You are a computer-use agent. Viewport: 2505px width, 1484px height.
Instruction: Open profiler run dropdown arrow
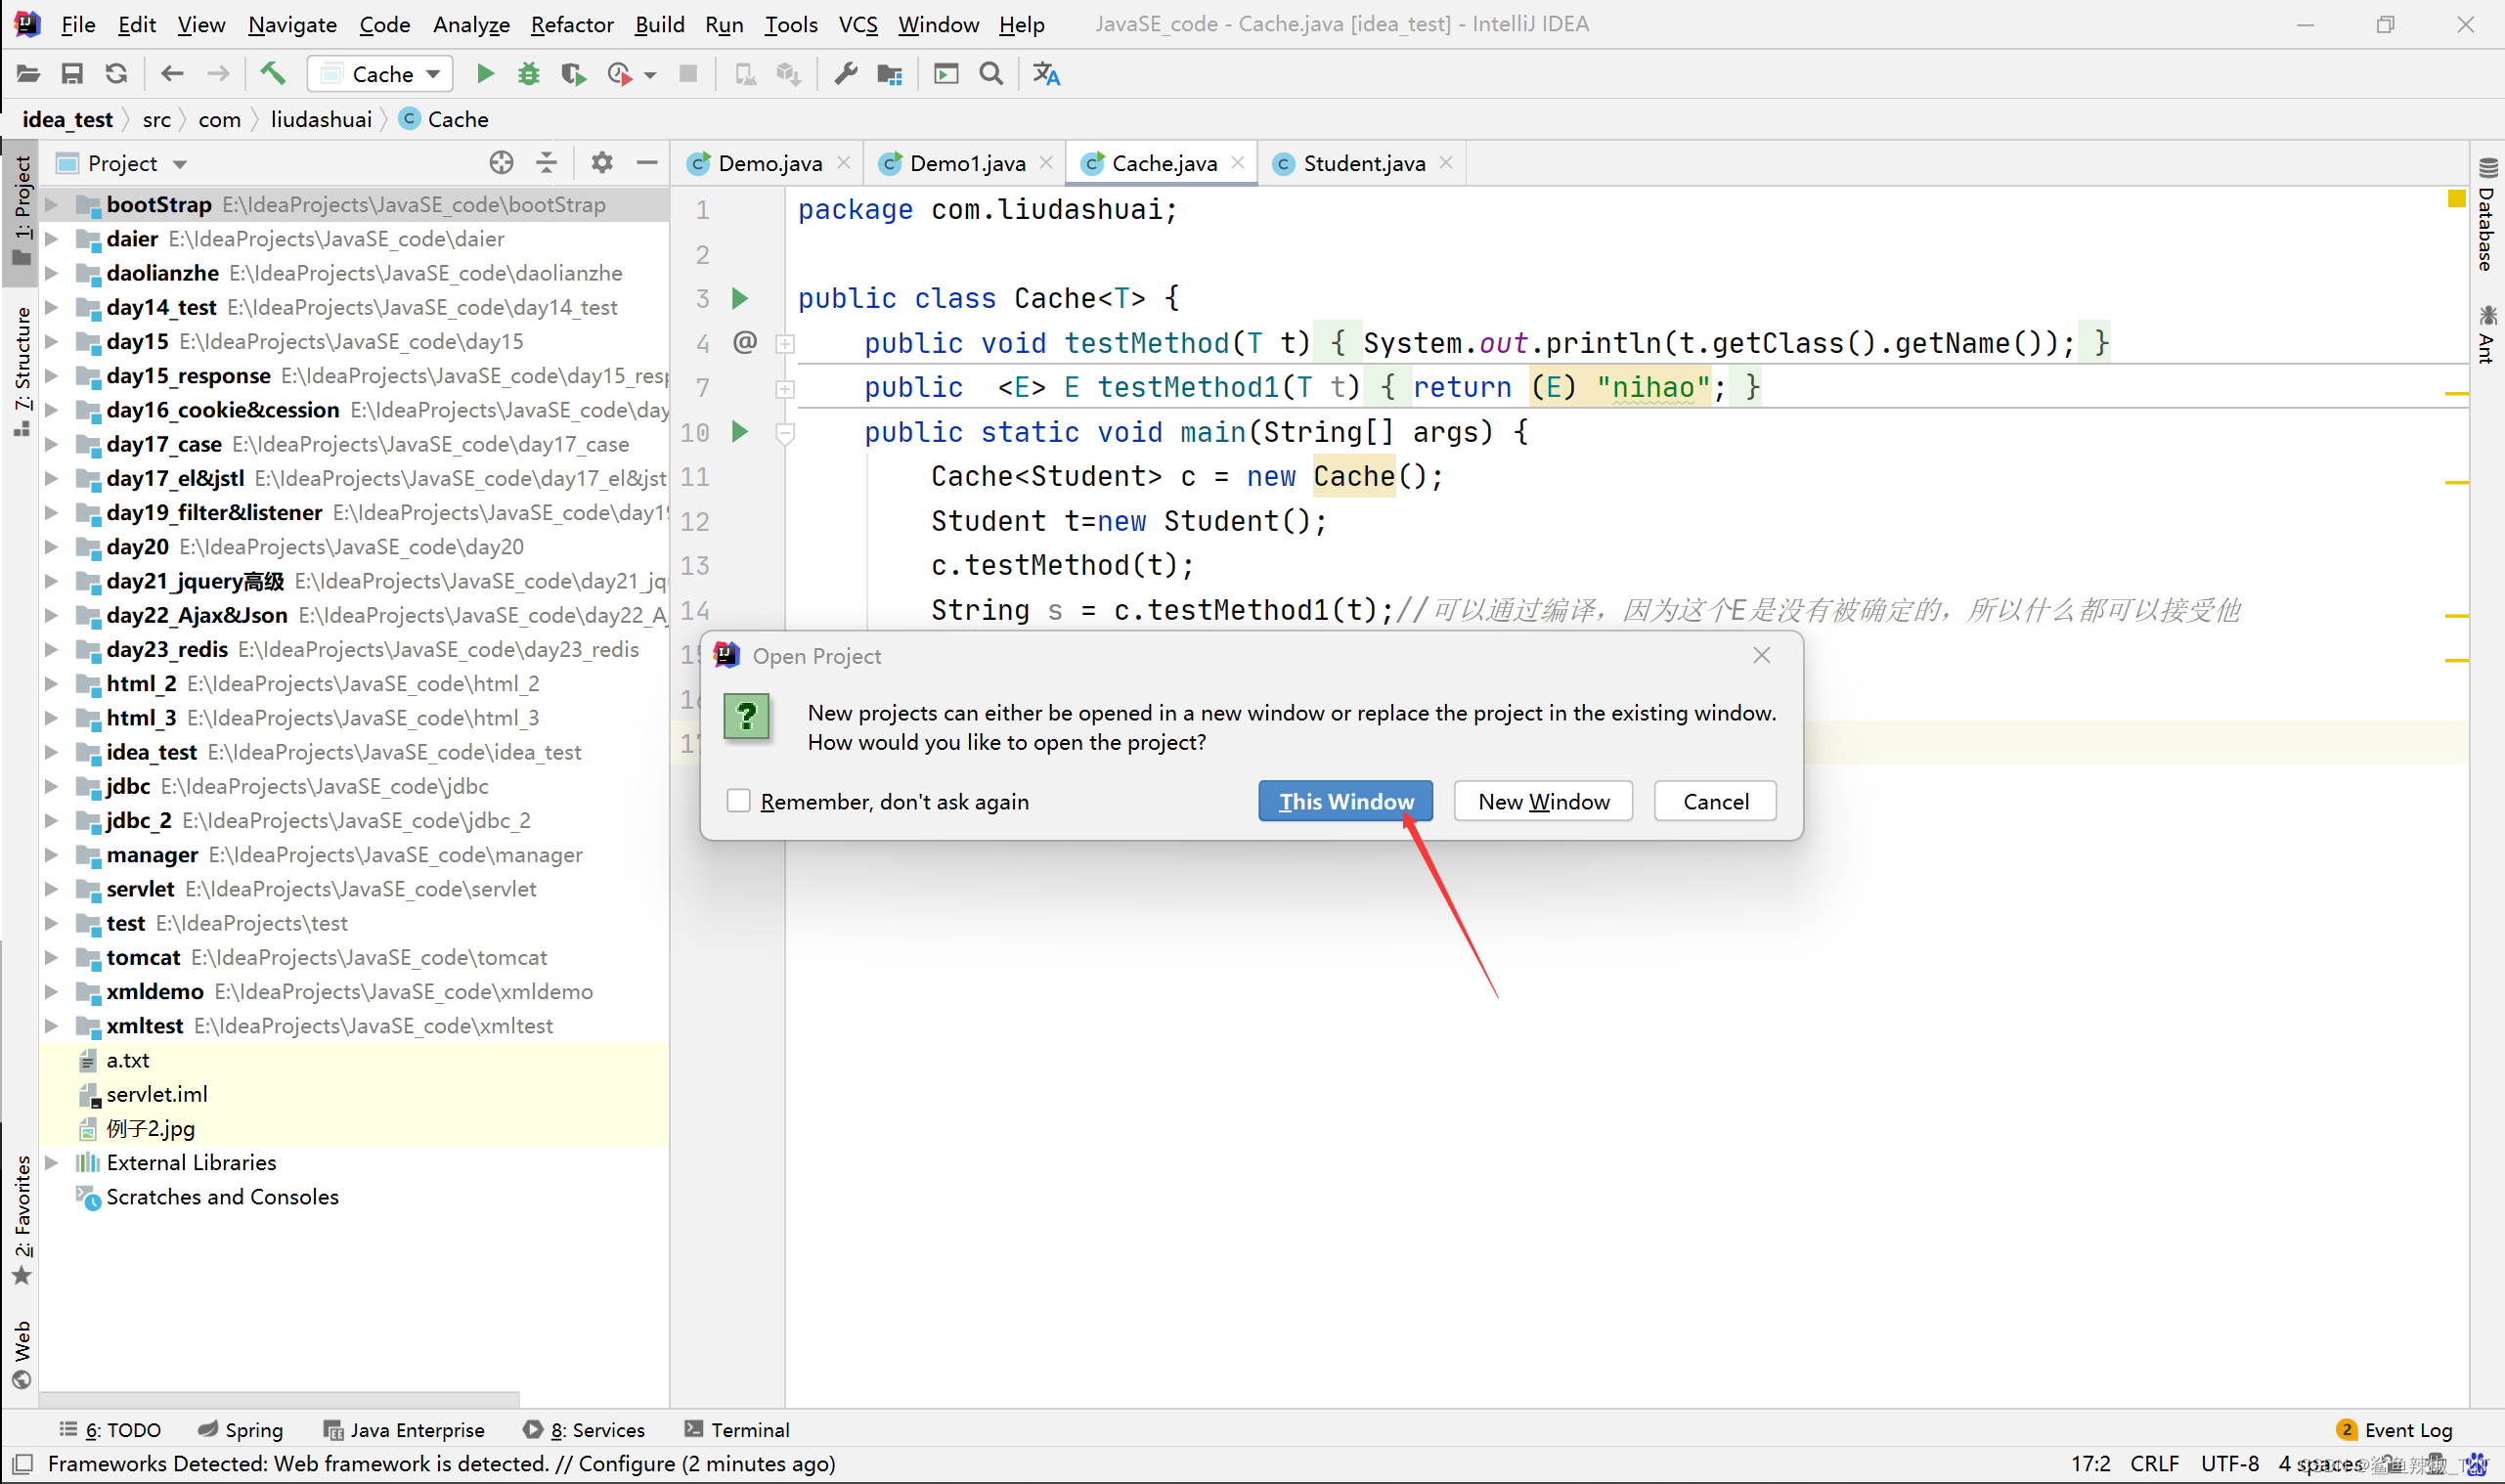coord(650,75)
